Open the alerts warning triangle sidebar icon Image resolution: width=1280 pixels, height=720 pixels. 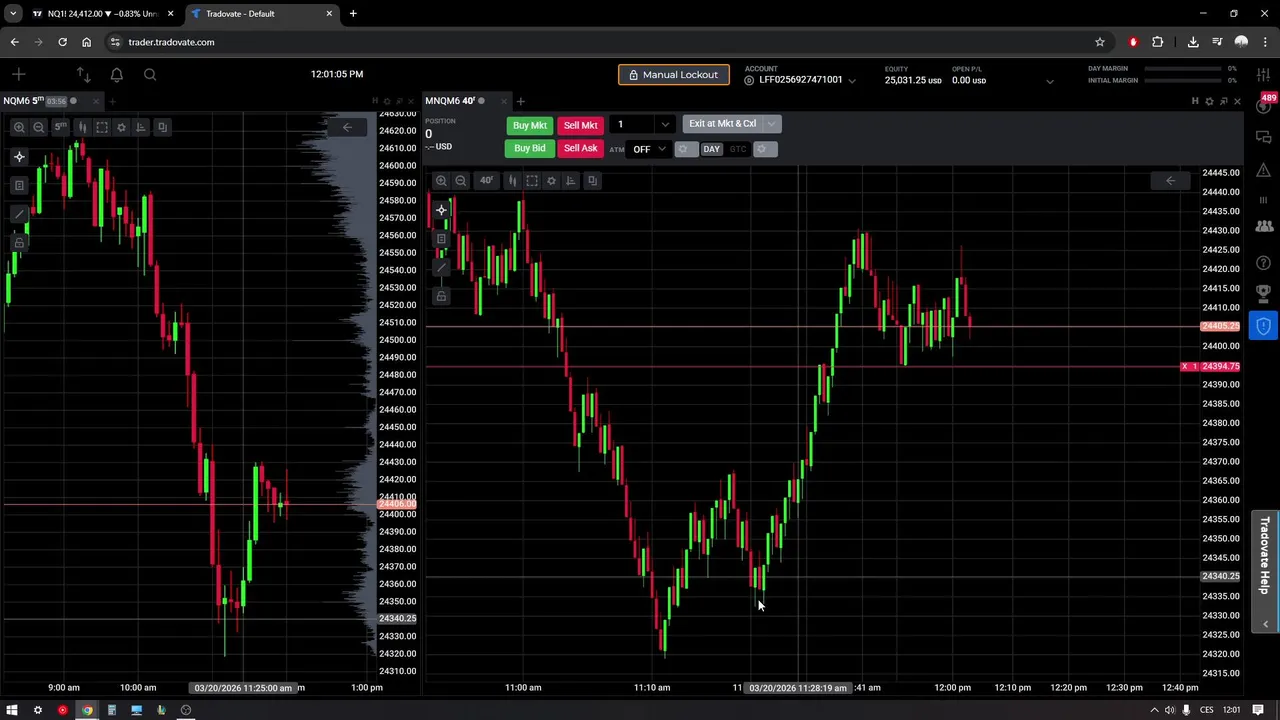[x=1264, y=170]
